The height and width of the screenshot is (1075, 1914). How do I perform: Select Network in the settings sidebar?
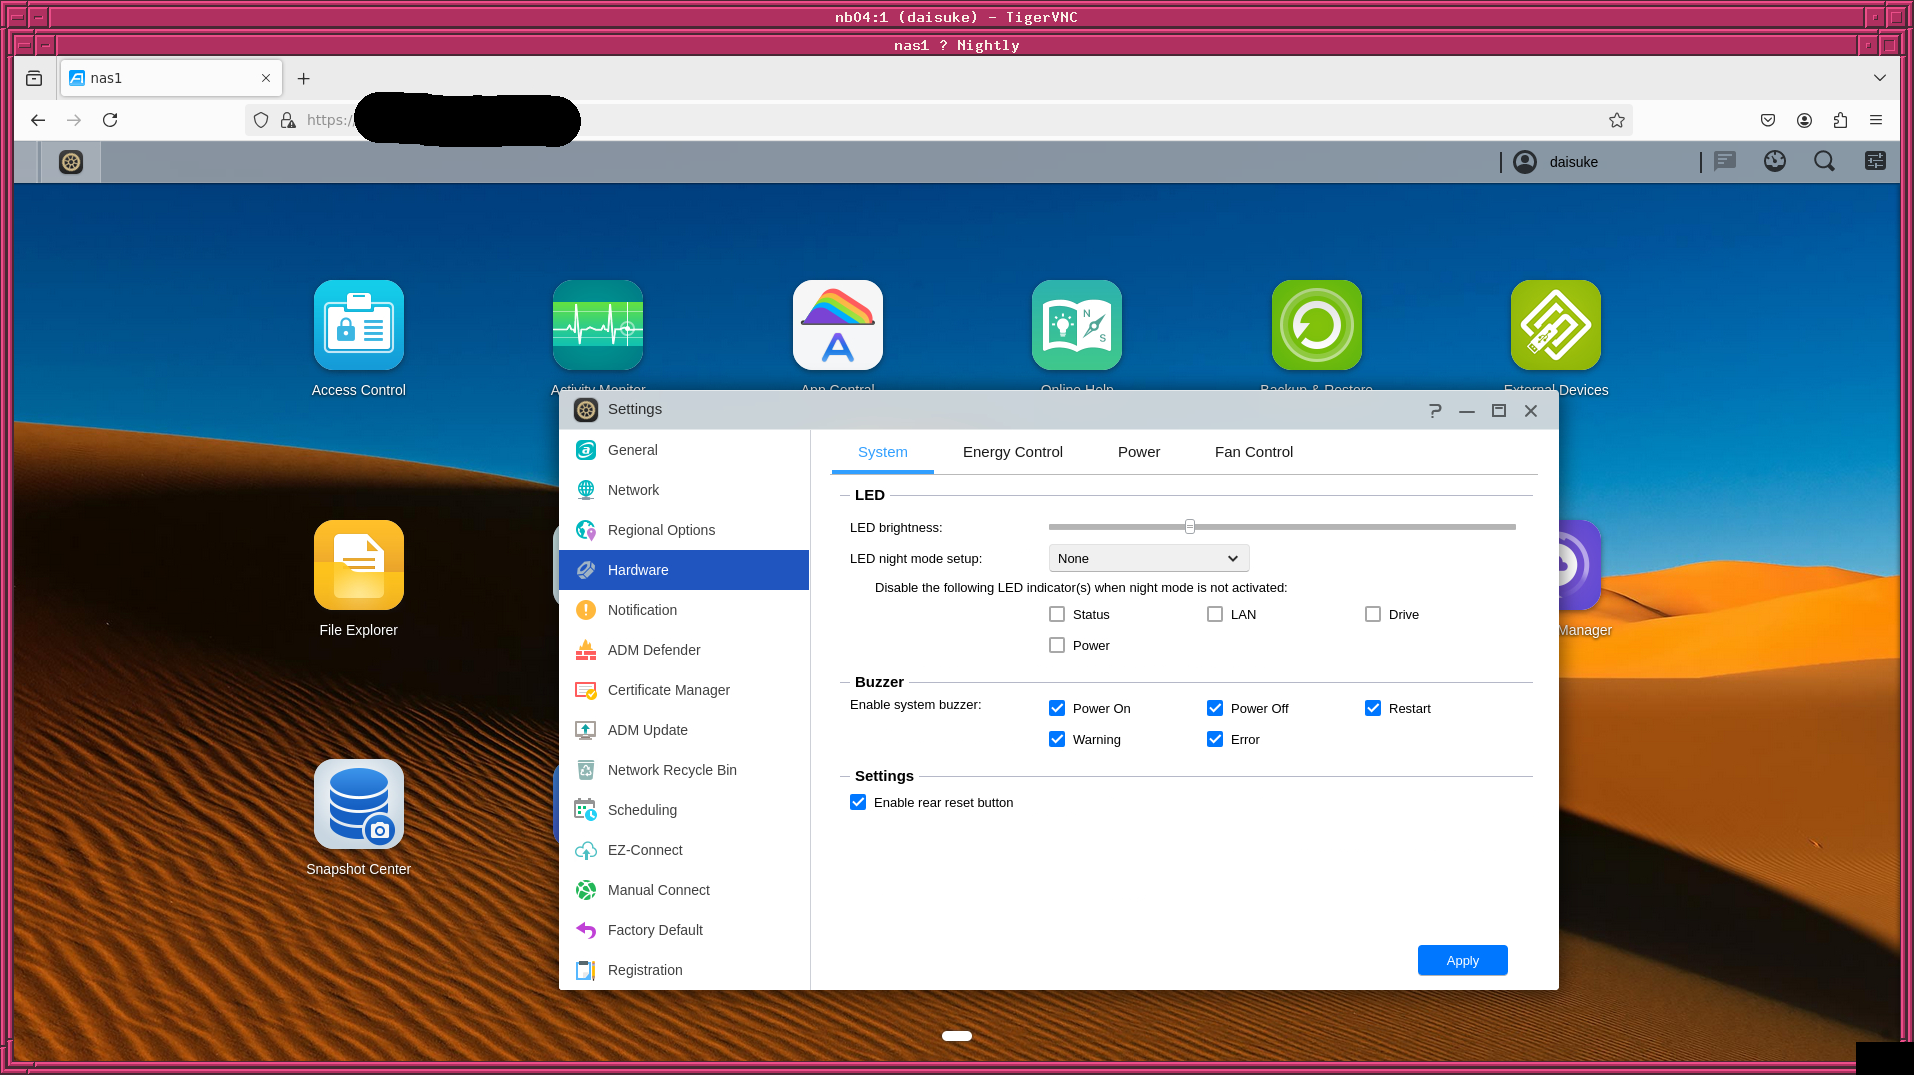tap(633, 491)
